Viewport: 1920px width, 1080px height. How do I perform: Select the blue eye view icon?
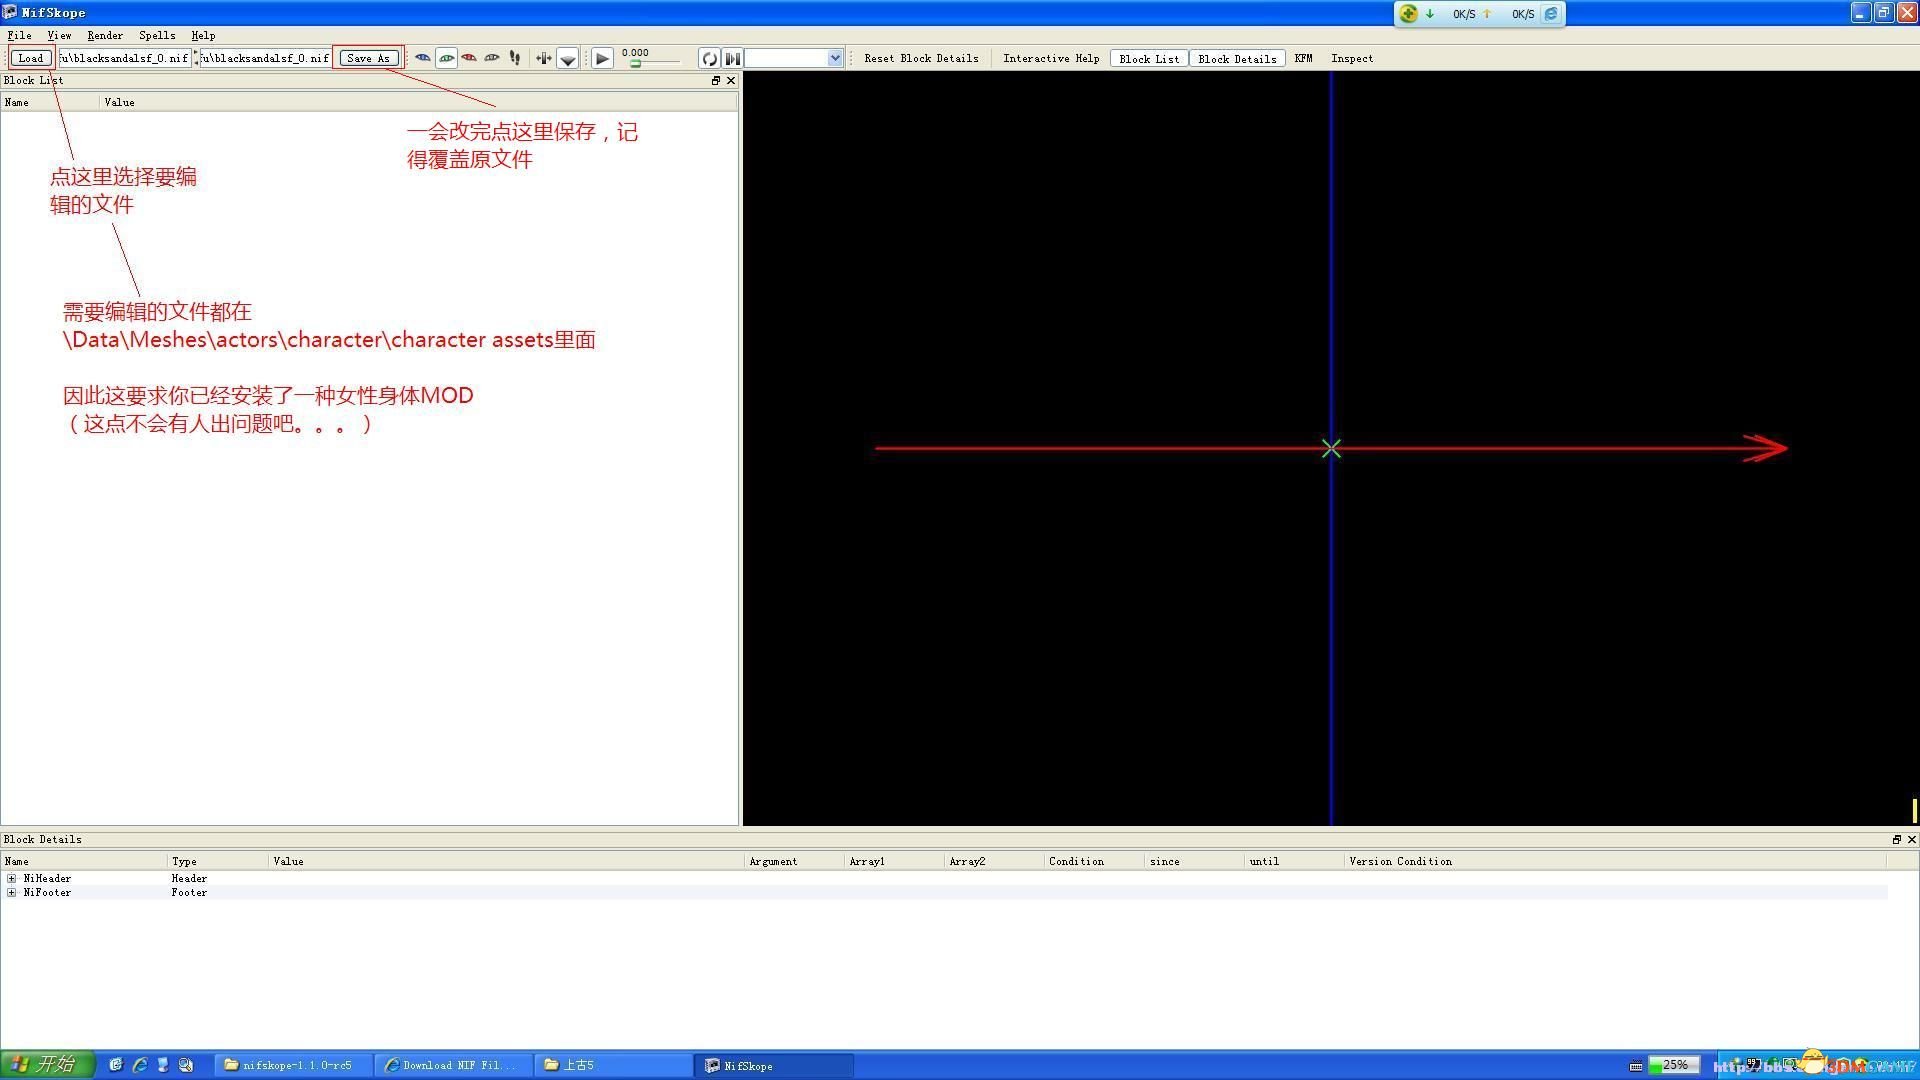point(423,58)
